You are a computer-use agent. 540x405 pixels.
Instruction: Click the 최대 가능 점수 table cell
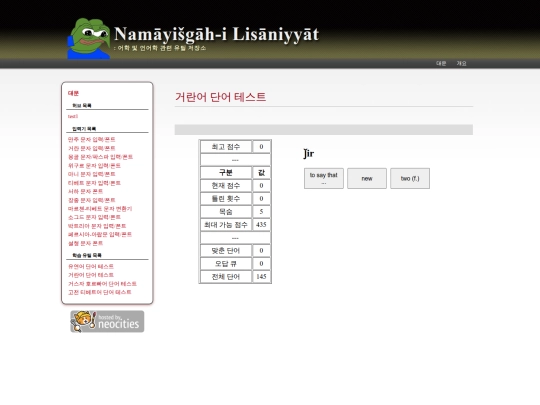coord(226,225)
